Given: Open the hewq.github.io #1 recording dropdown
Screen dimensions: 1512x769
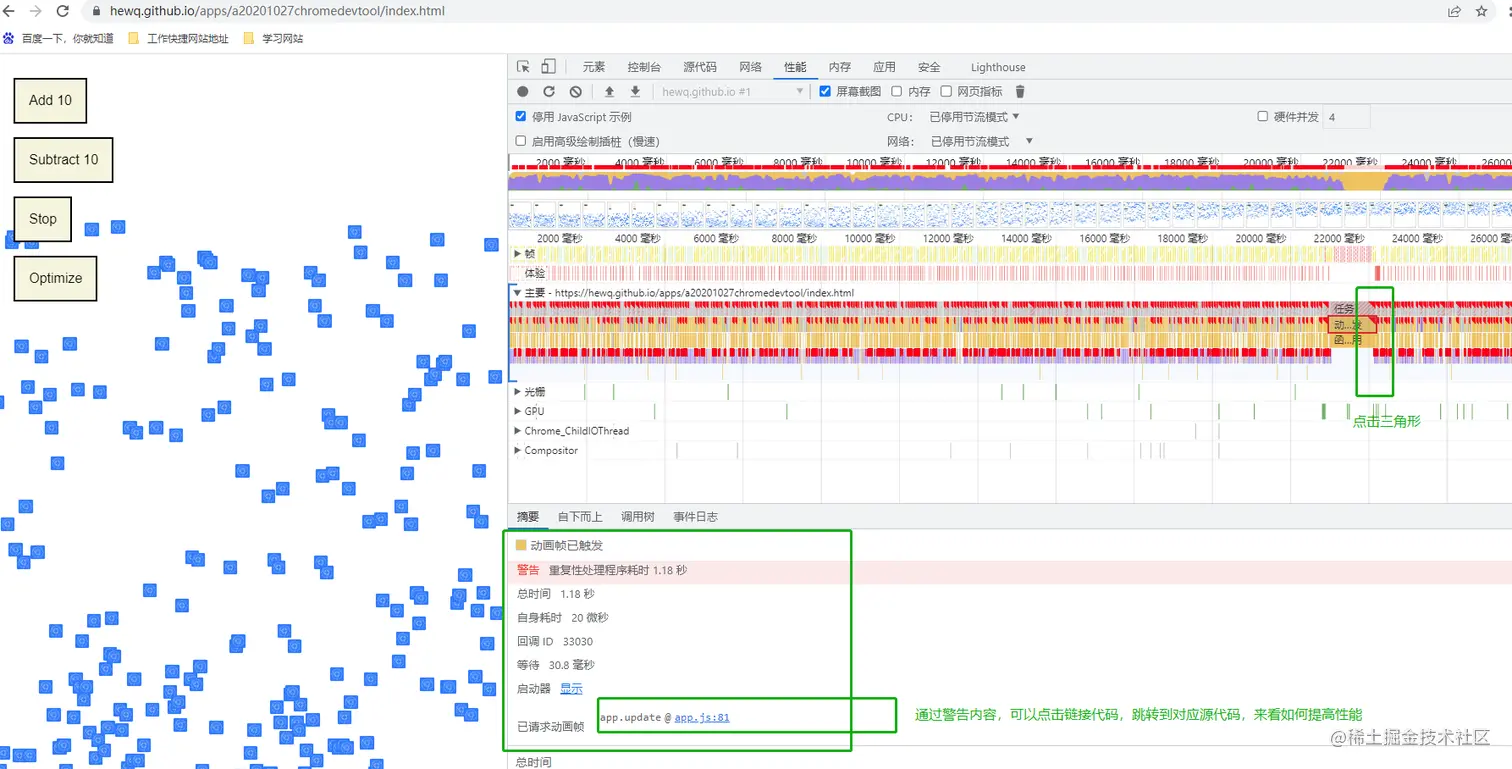Looking at the screenshot, I should click(x=732, y=92).
